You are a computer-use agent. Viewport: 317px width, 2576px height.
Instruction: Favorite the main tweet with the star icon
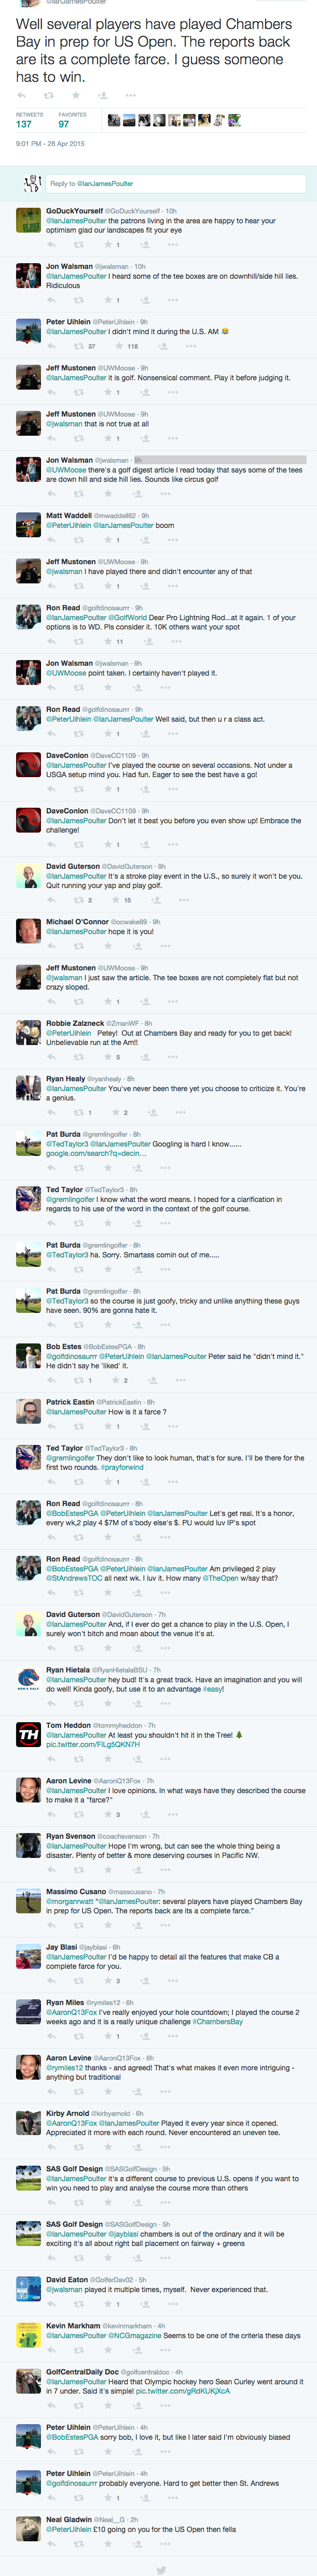(x=76, y=95)
